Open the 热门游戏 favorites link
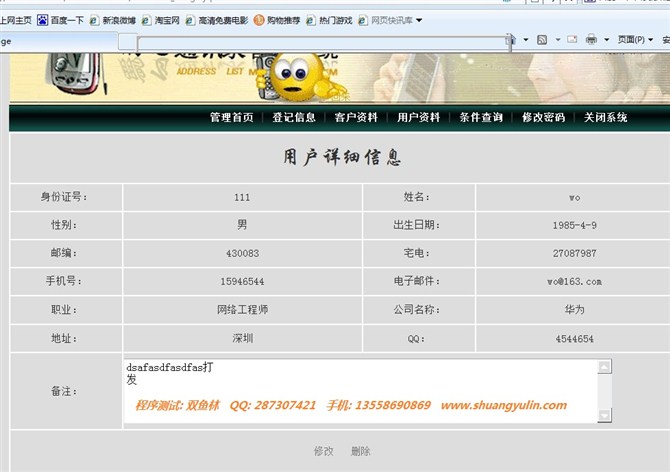 [329, 20]
